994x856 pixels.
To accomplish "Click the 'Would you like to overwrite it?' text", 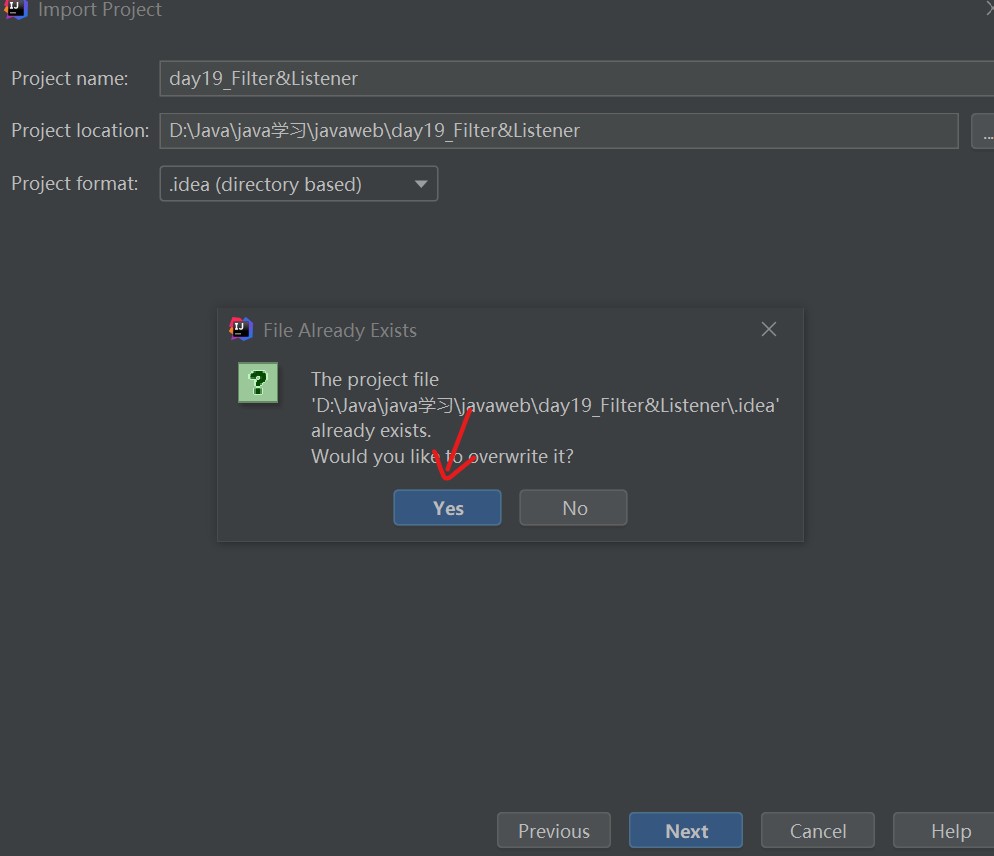I will [x=442, y=457].
